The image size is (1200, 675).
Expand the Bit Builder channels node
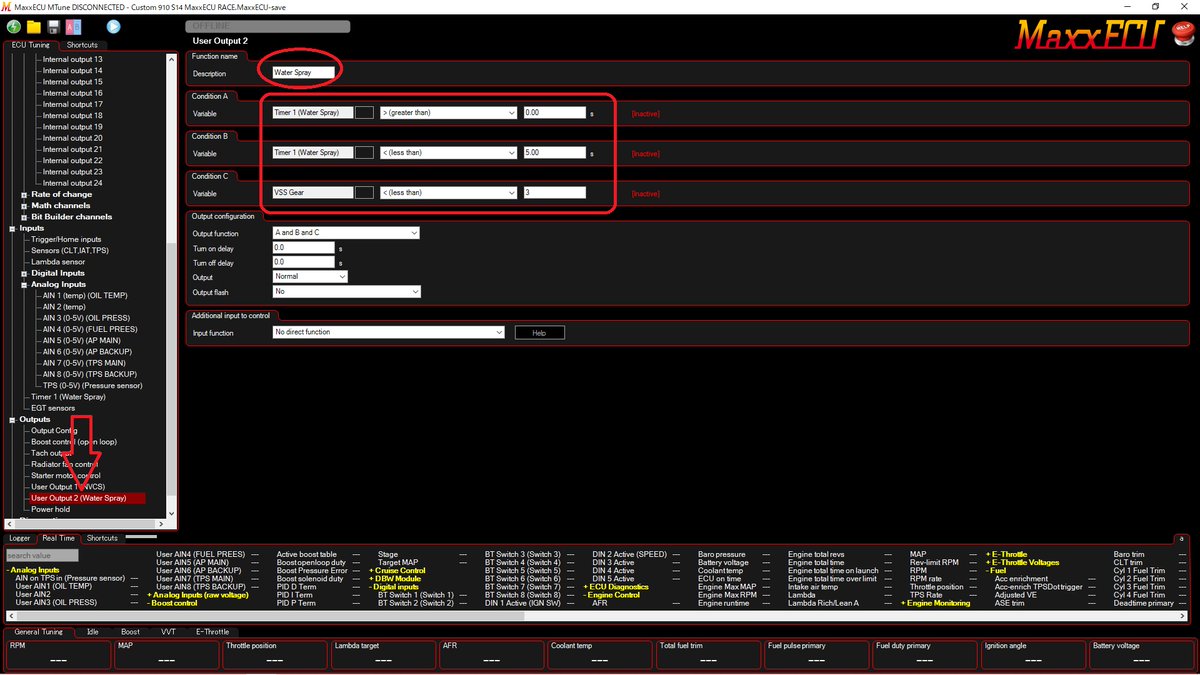24,216
